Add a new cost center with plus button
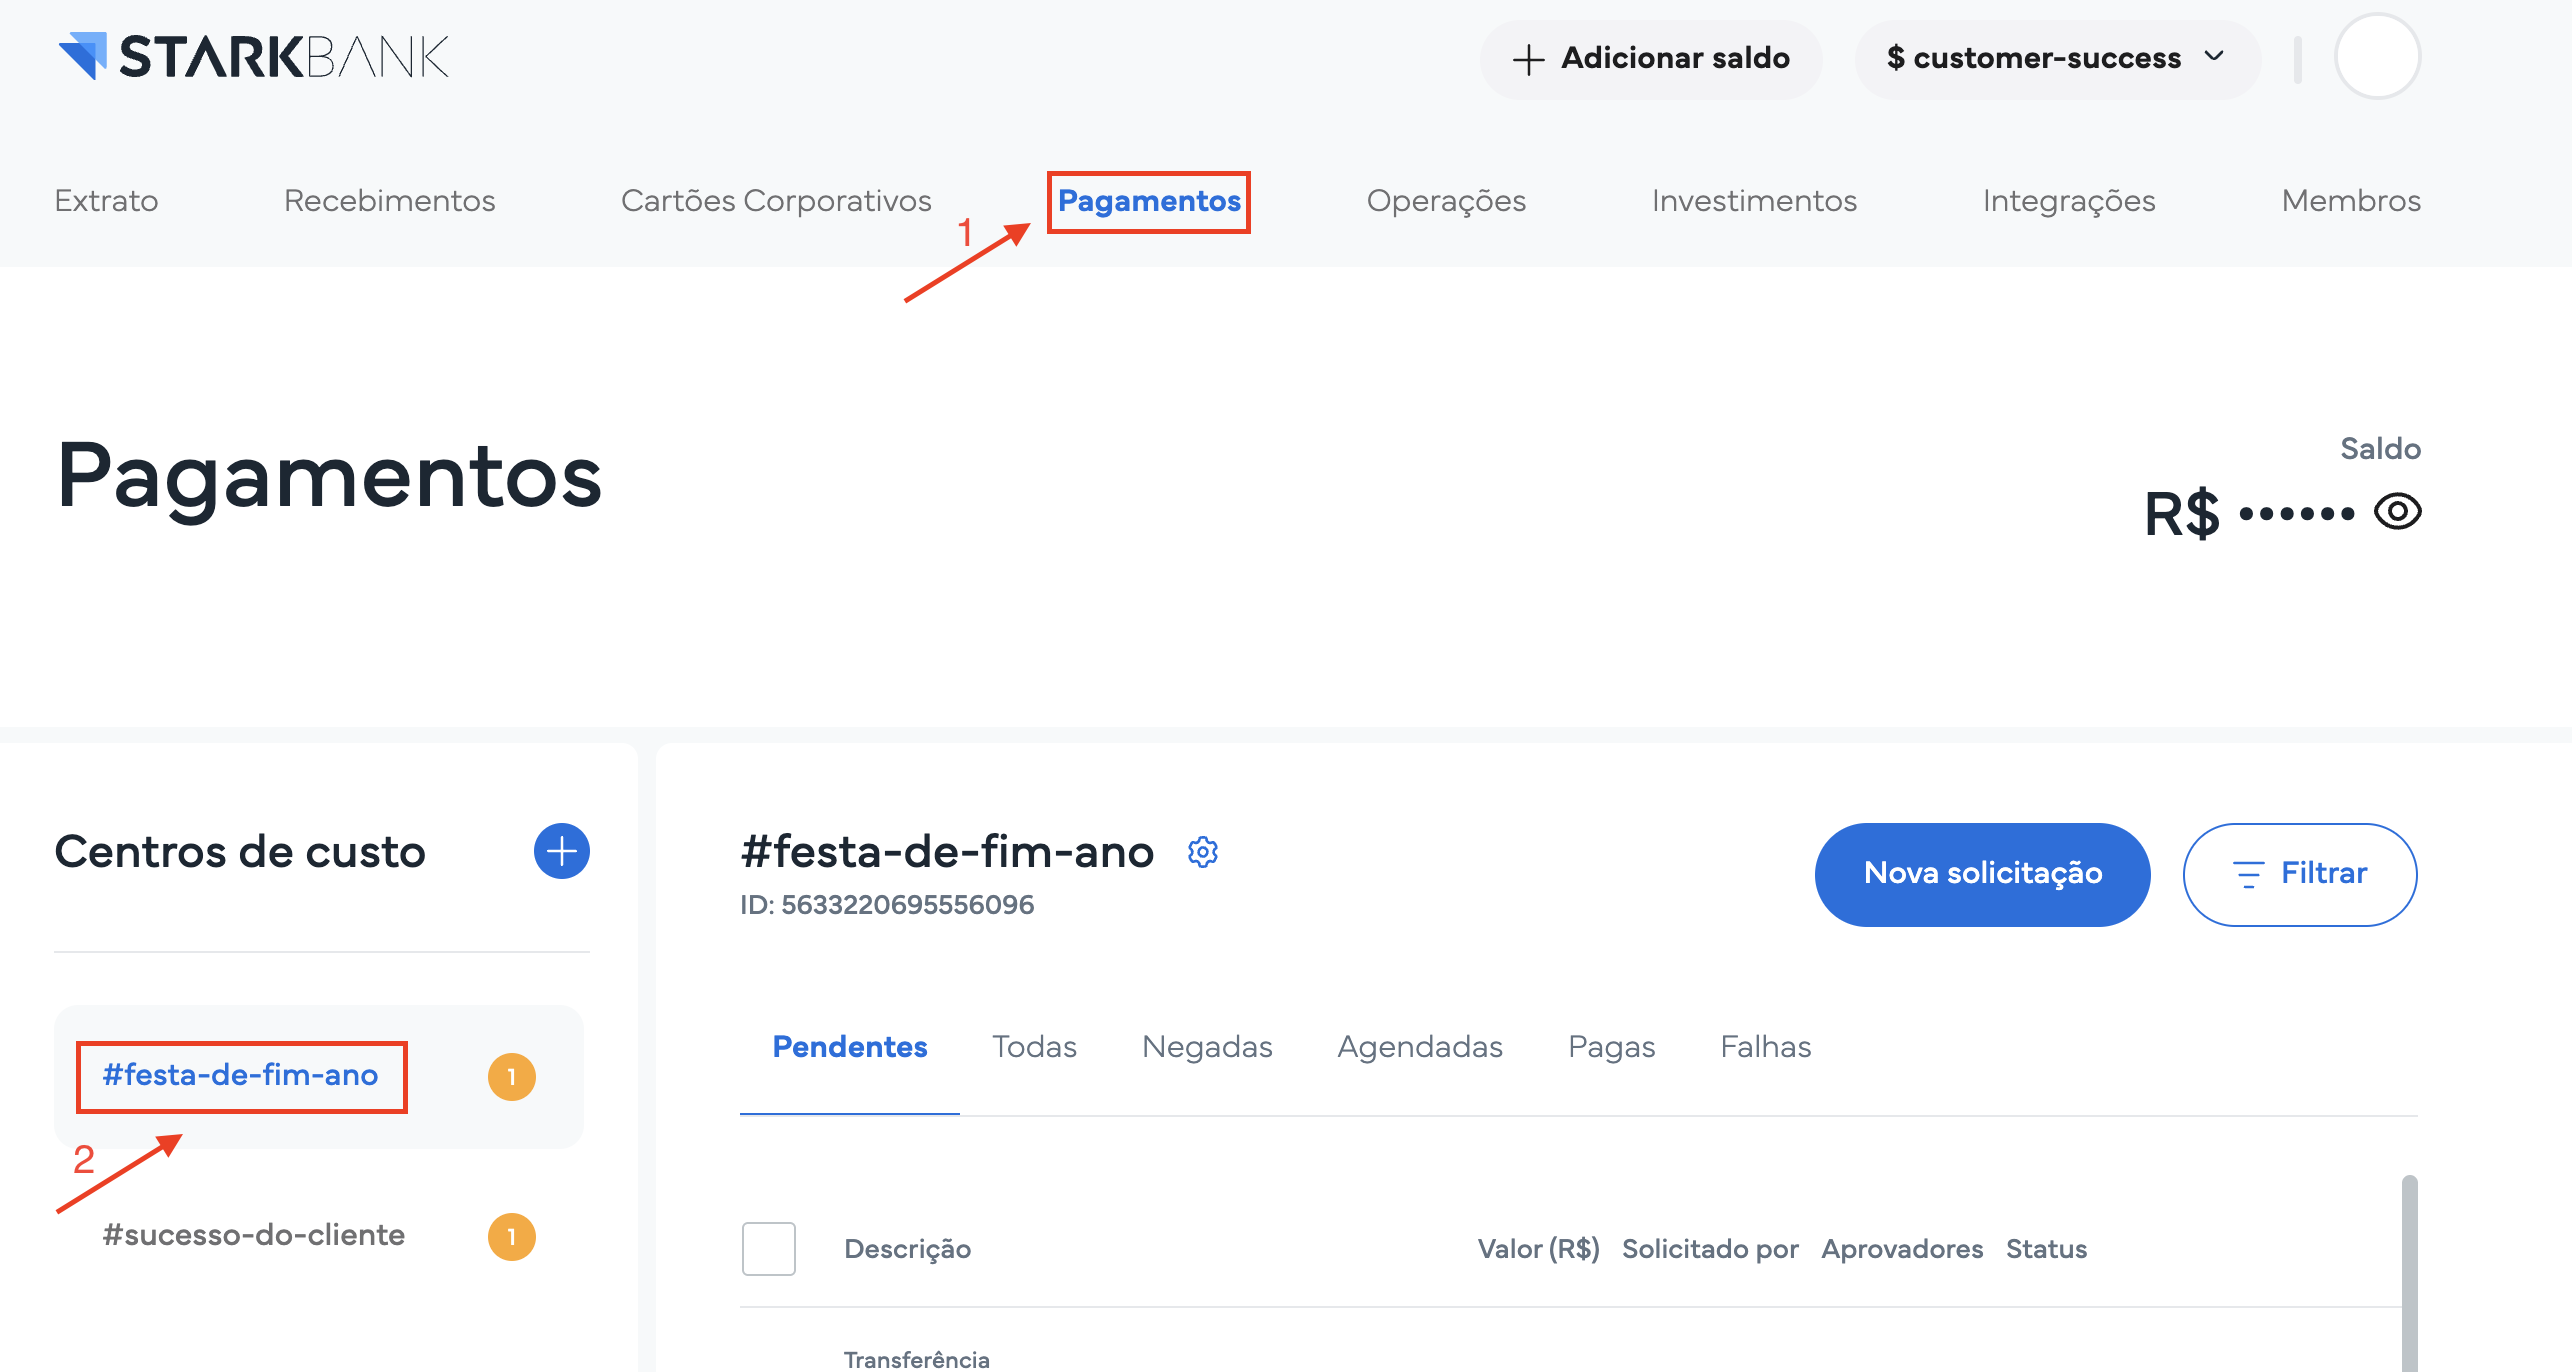Image resolution: width=2572 pixels, height=1372 pixels. 561,851
